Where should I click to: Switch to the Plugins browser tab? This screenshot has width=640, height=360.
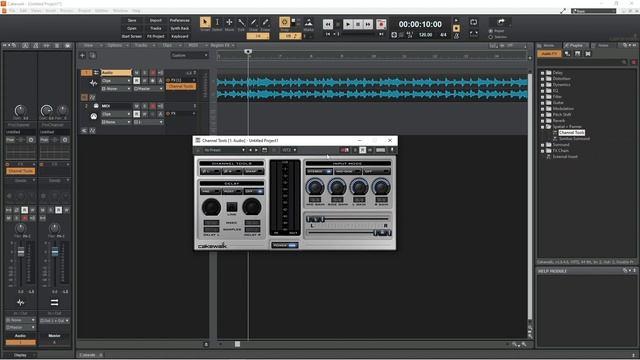tap(576, 45)
